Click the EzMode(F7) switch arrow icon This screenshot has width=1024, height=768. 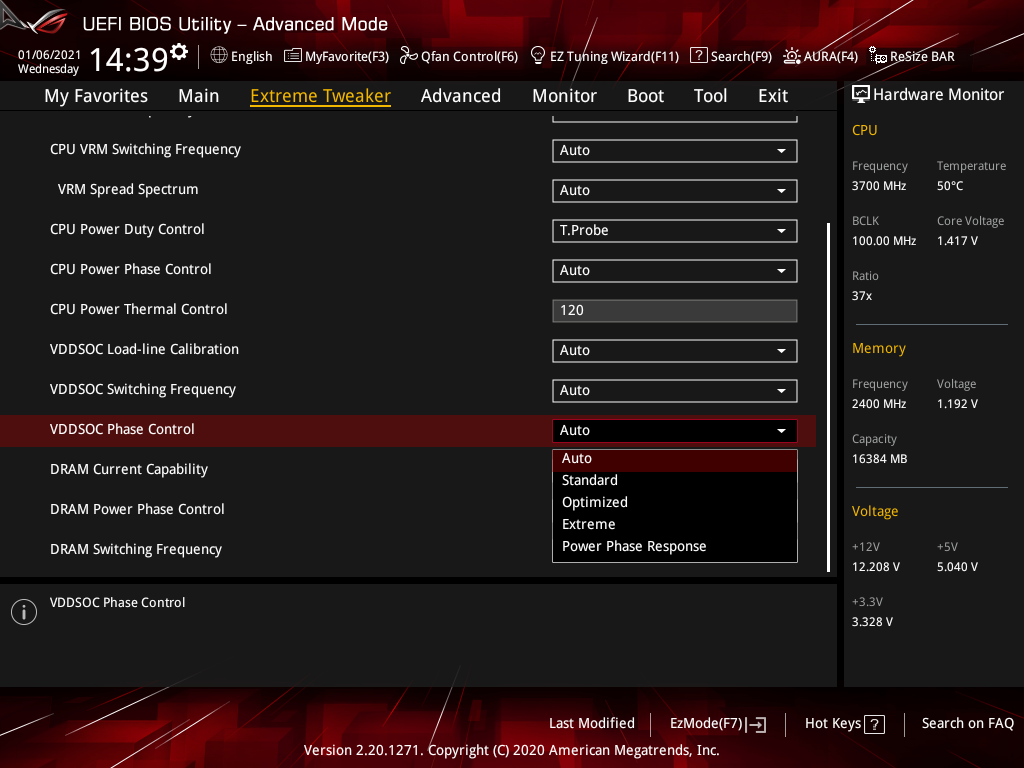tap(756, 724)
